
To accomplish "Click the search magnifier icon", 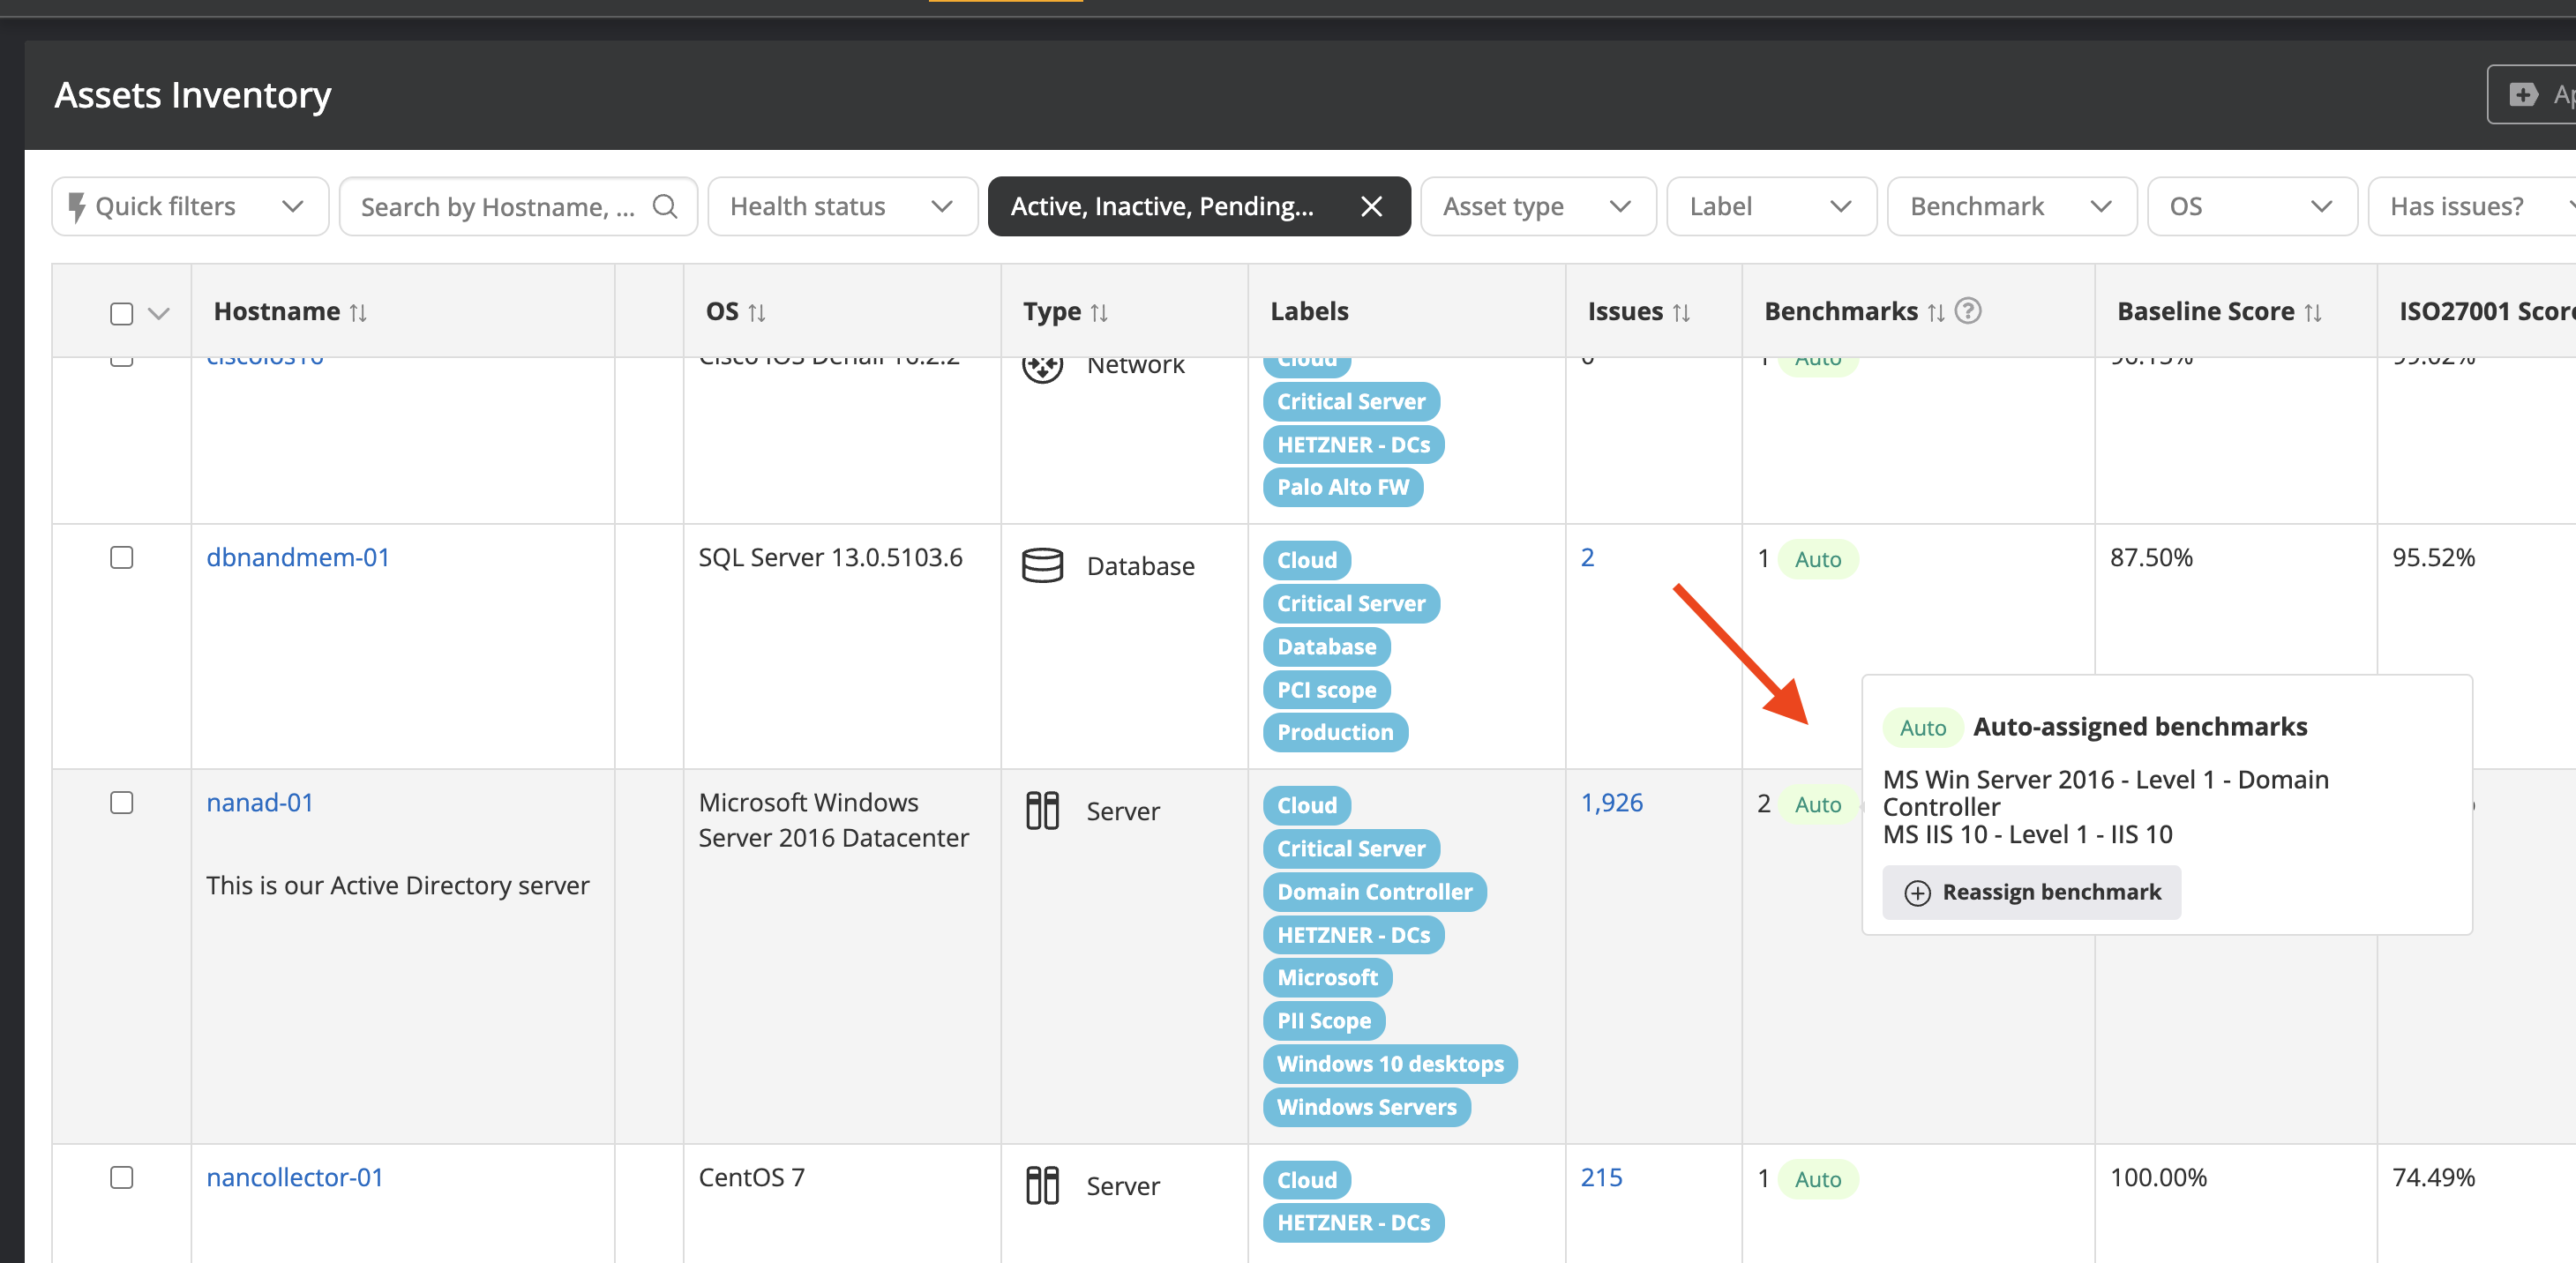I will click(664, 206).
